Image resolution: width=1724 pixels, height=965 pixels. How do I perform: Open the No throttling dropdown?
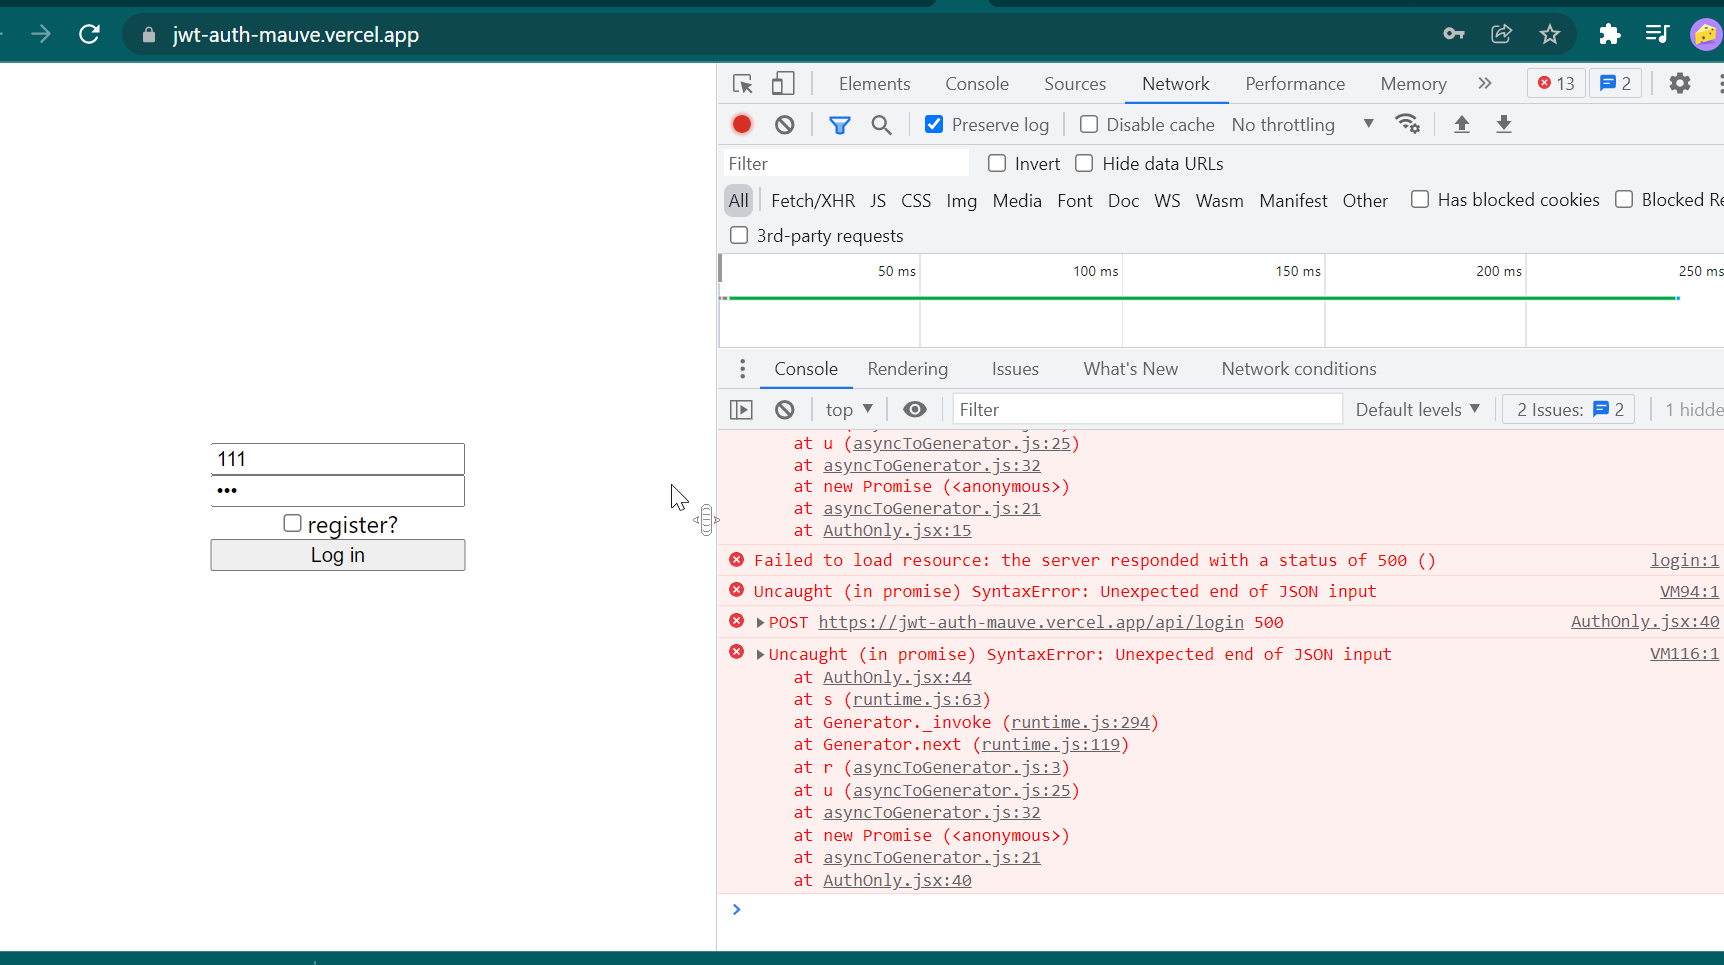click(1303, 124)
